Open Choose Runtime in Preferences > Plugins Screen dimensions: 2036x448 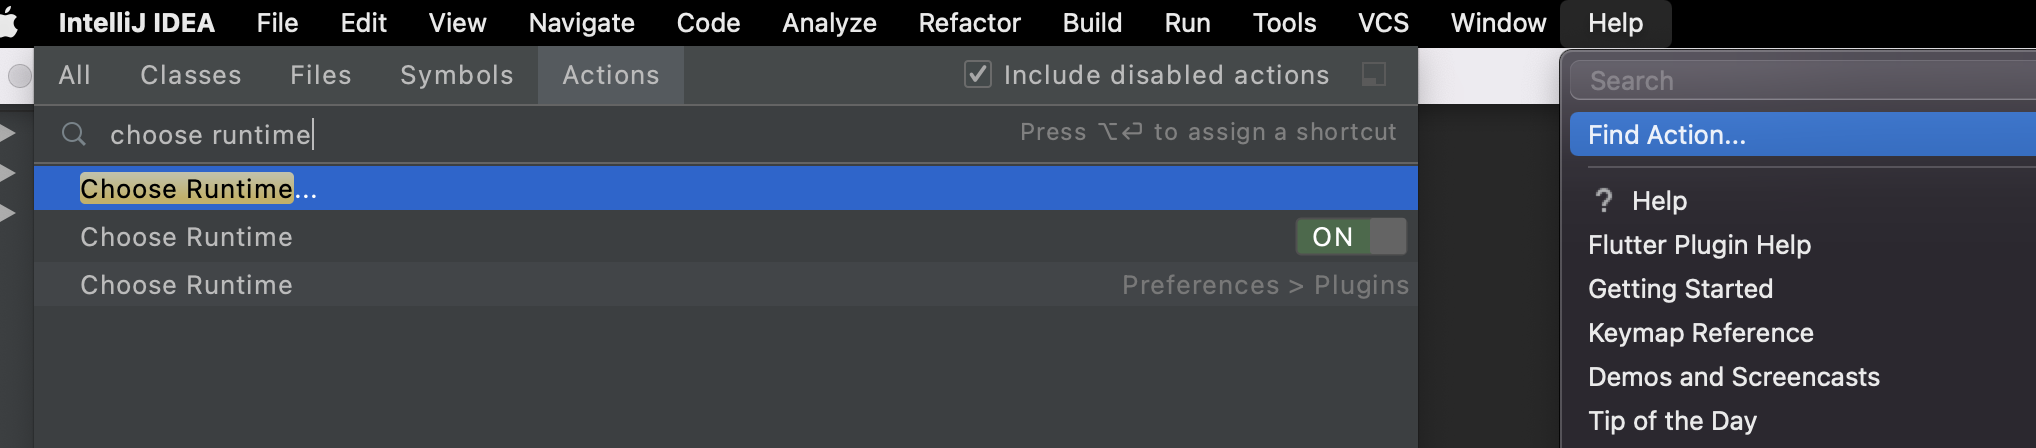point(726,285)
